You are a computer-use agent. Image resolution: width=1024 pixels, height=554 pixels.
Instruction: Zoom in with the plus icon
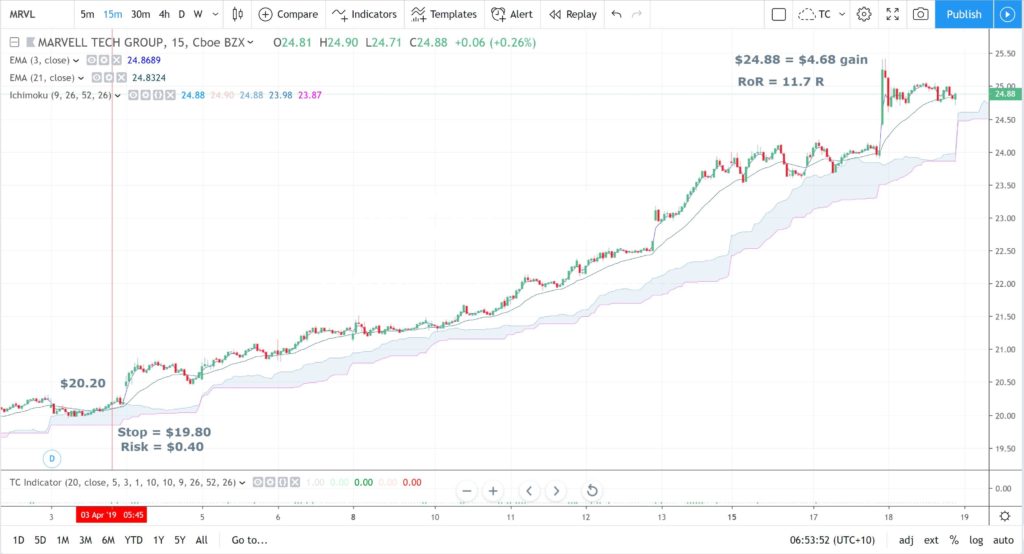pyautogui.click(x=493, y=491)
